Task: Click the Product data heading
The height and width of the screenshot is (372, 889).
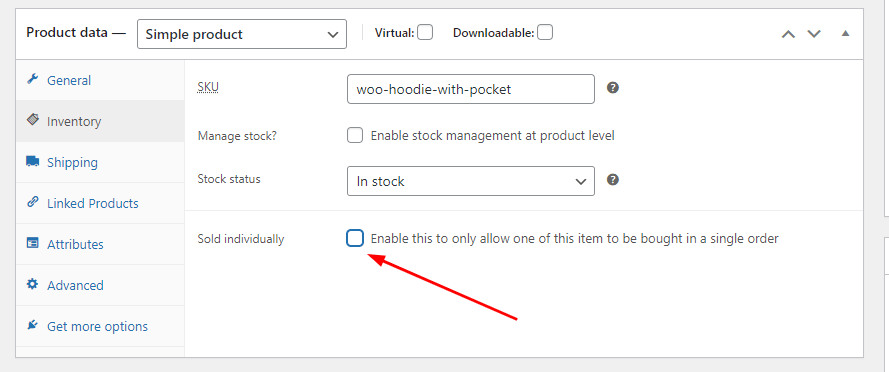Action: tap(75, 32)
